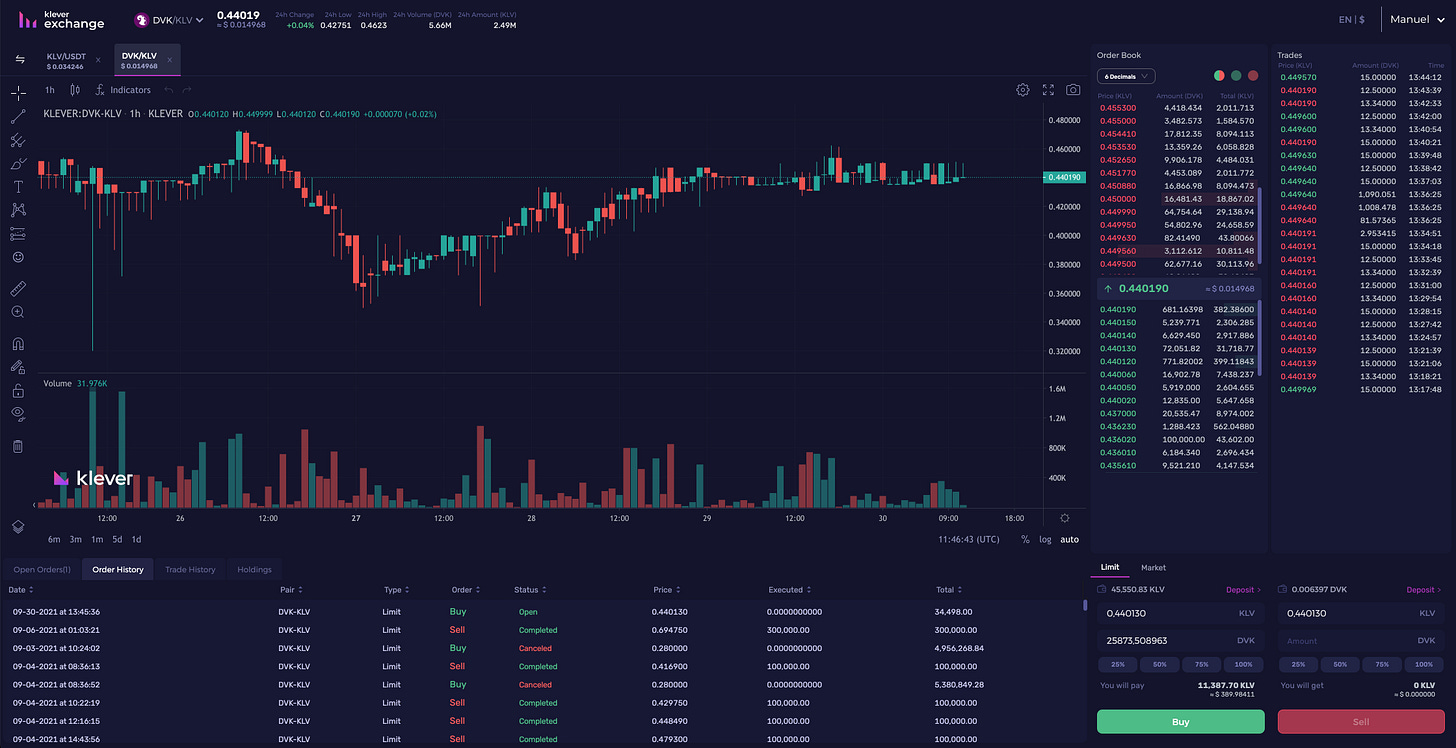Remove all drawings with the trash icon

(18, 446)
